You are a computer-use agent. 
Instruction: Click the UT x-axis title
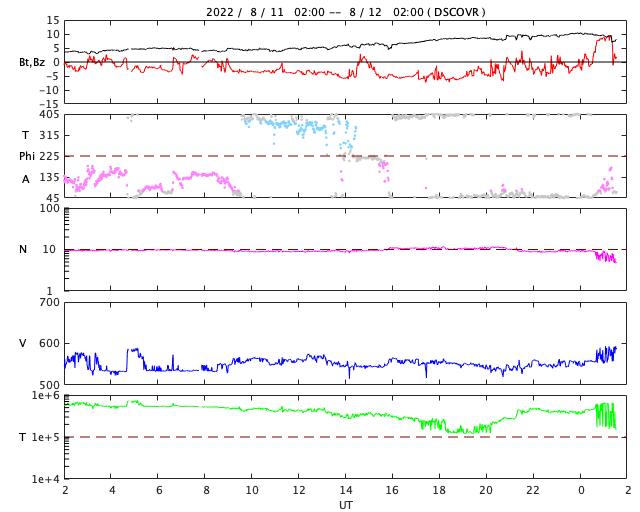point(345,505)
